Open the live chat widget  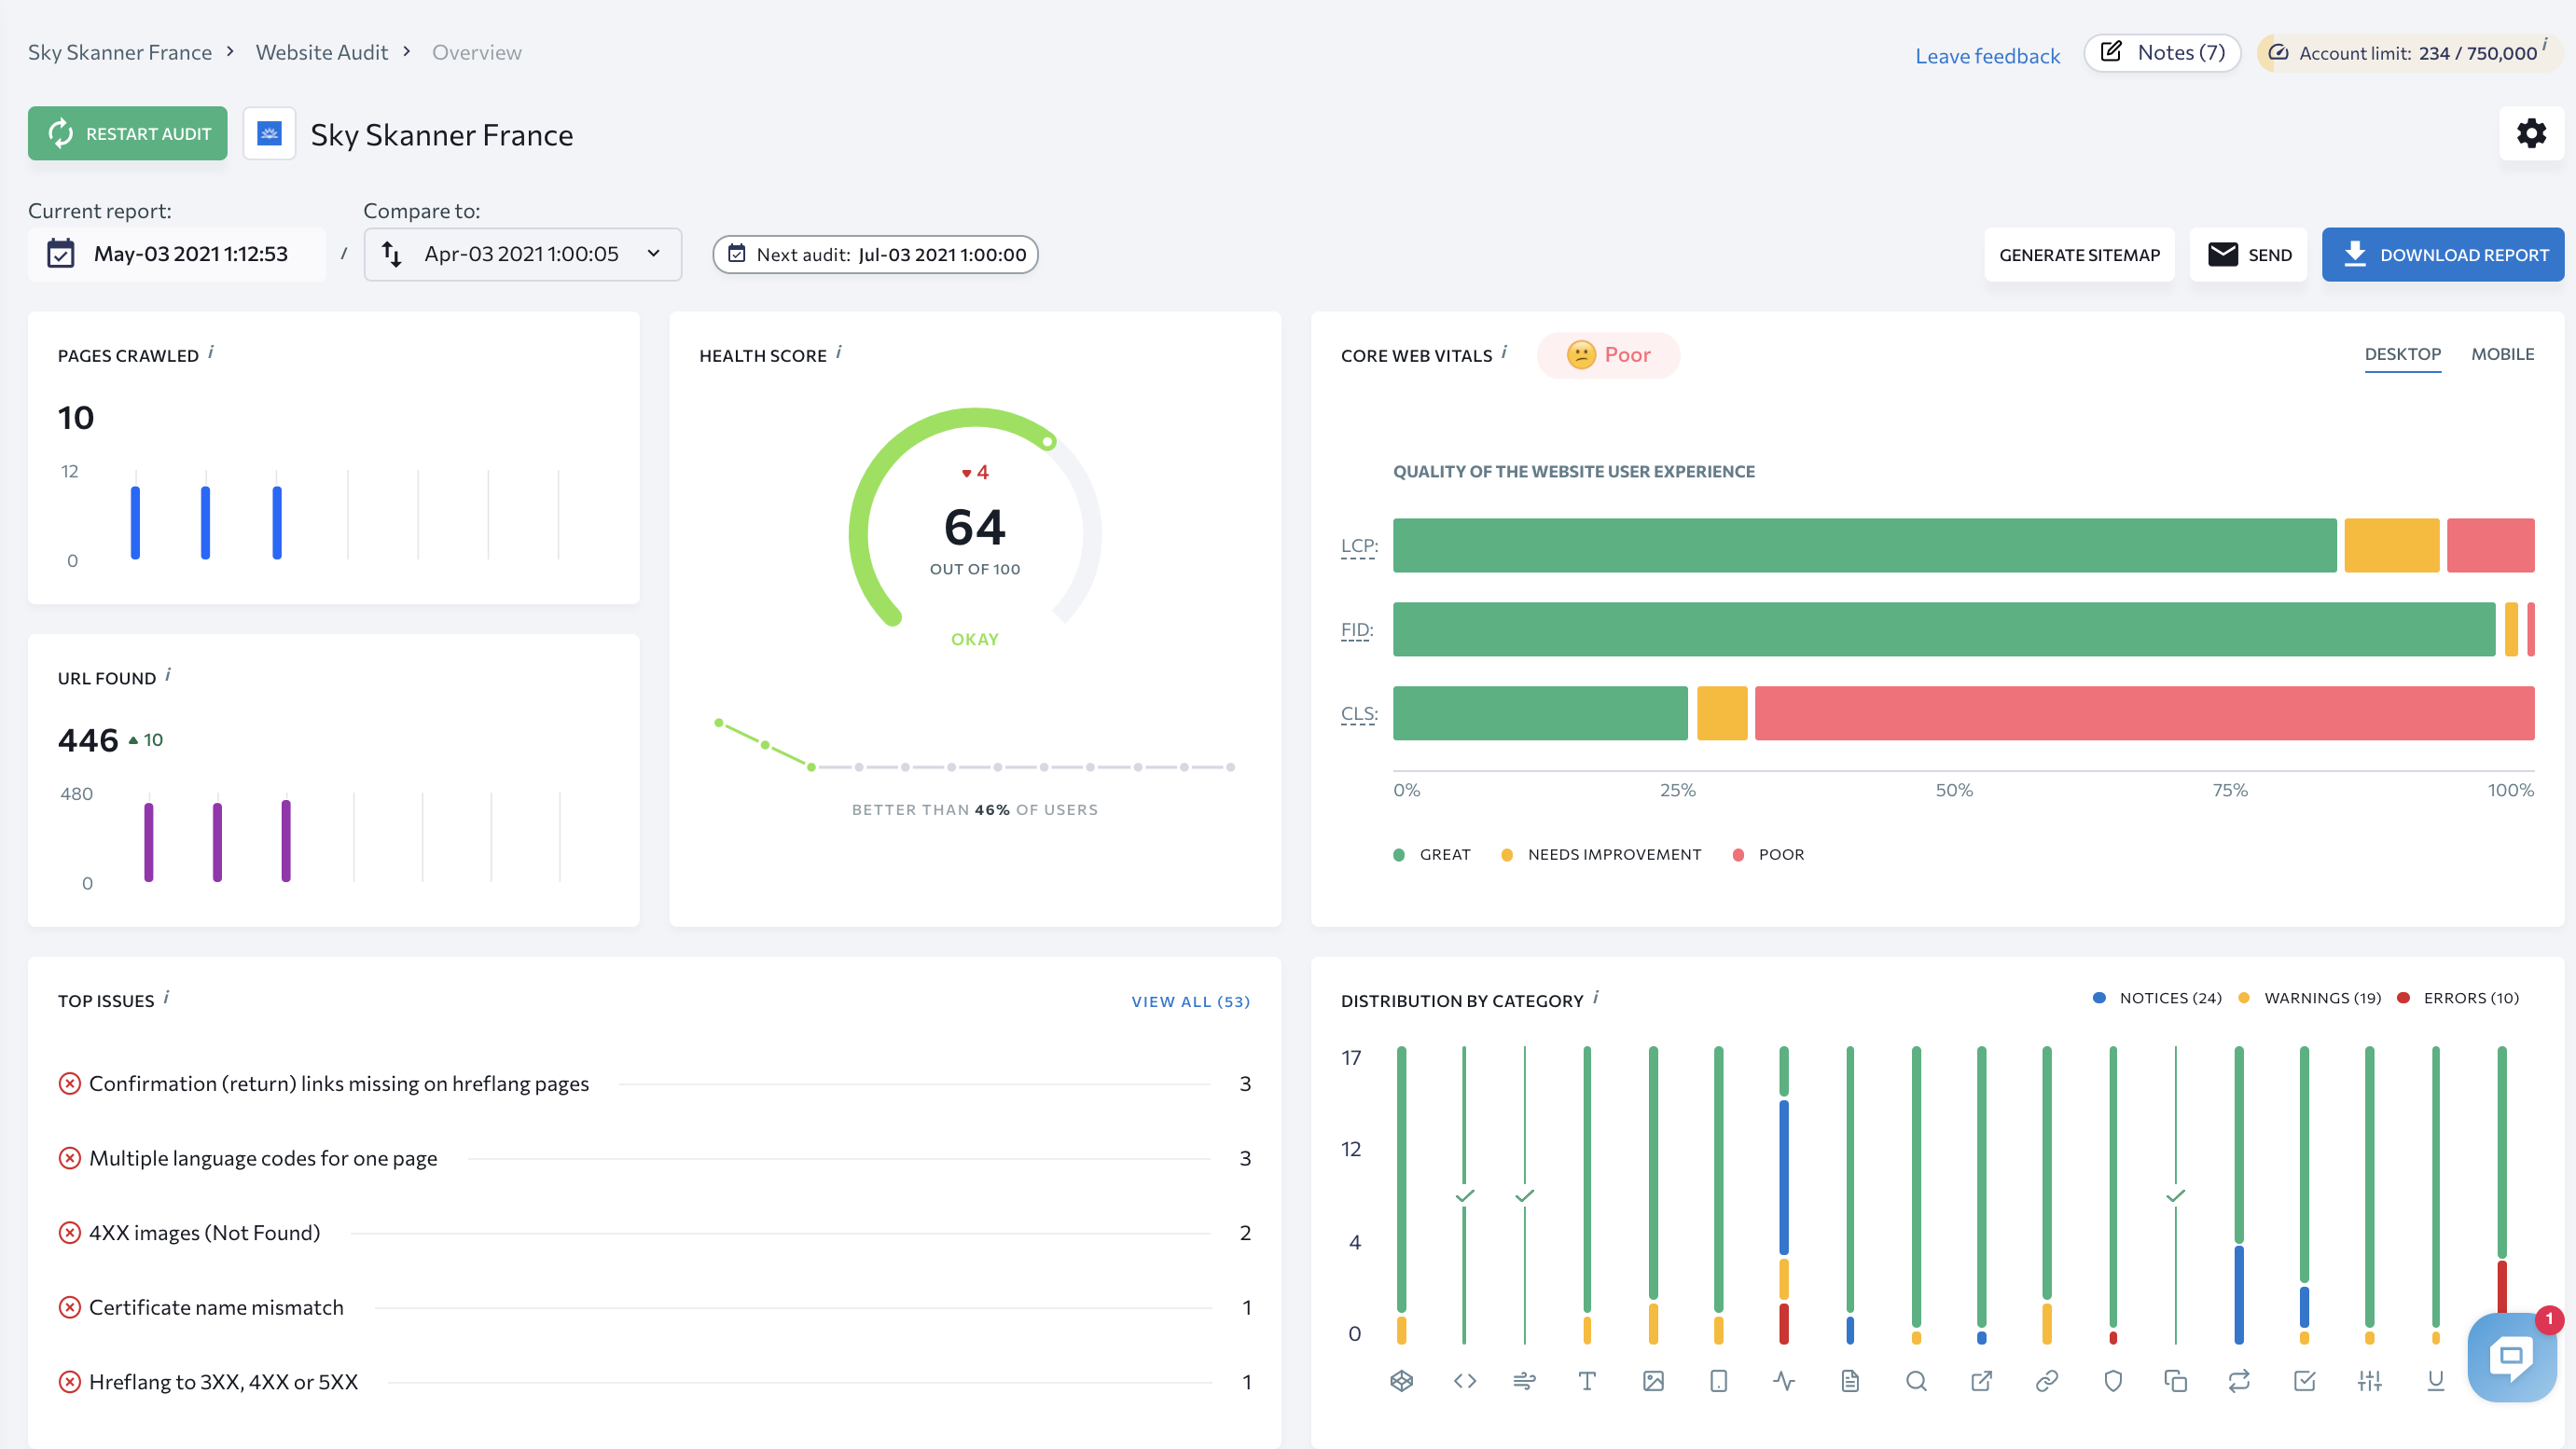(2511, 1356)
